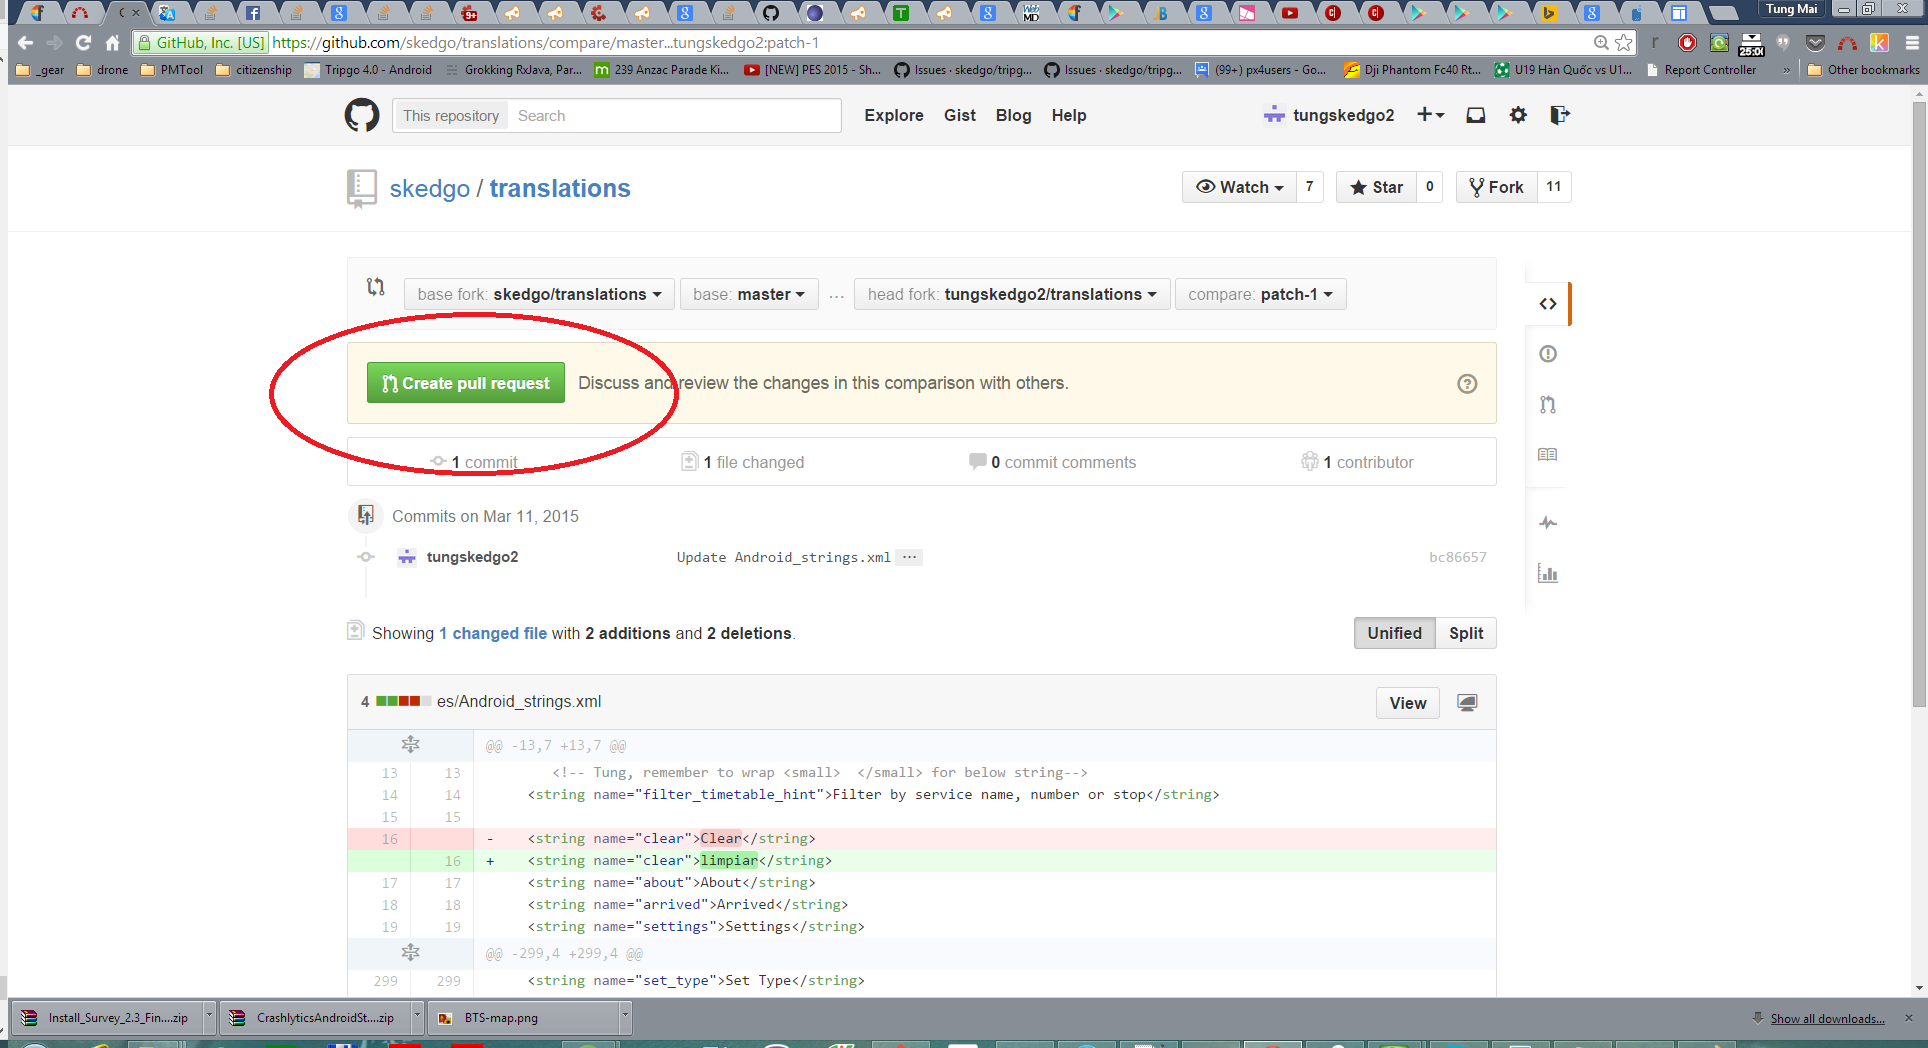Open the Graphs sidebar icon

(x=1548, y=574)
